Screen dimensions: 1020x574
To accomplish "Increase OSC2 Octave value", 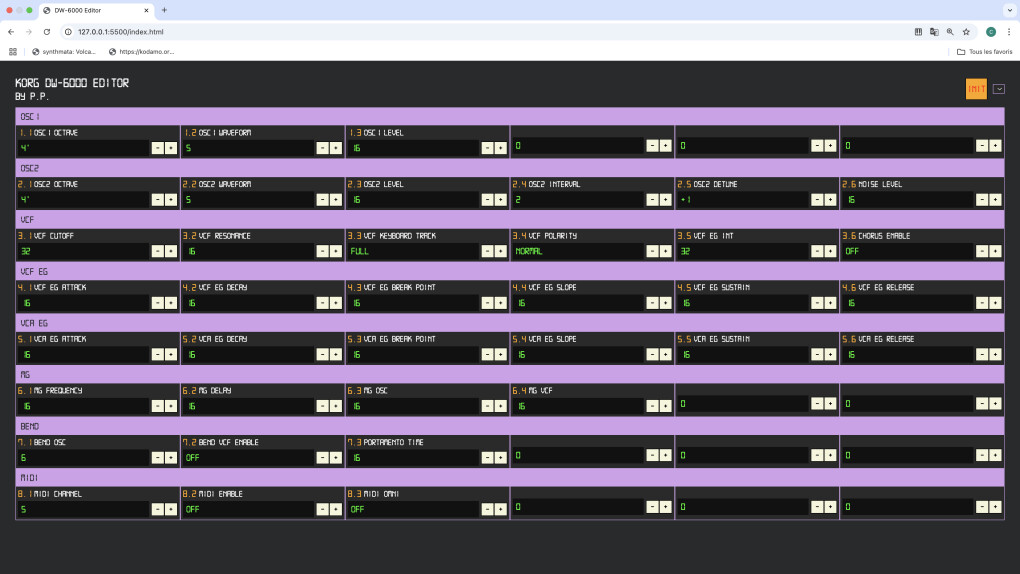I will [171, 200].
